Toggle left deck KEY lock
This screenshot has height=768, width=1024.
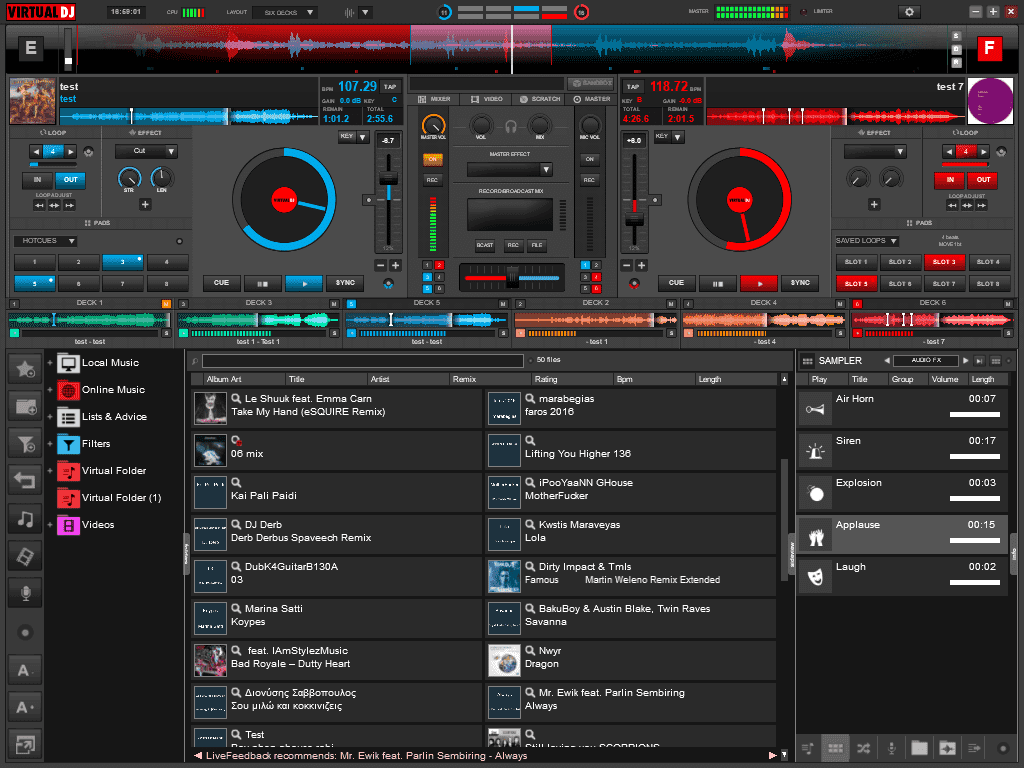click(x=347, y=136)
